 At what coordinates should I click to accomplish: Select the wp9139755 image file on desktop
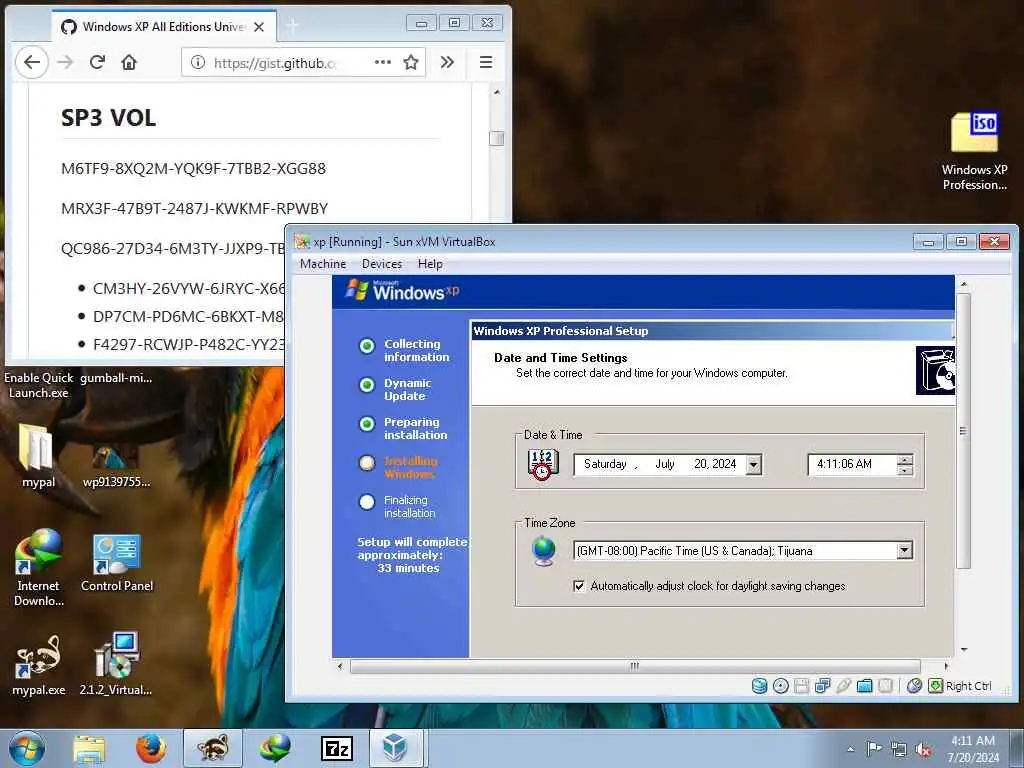[116, 465]
